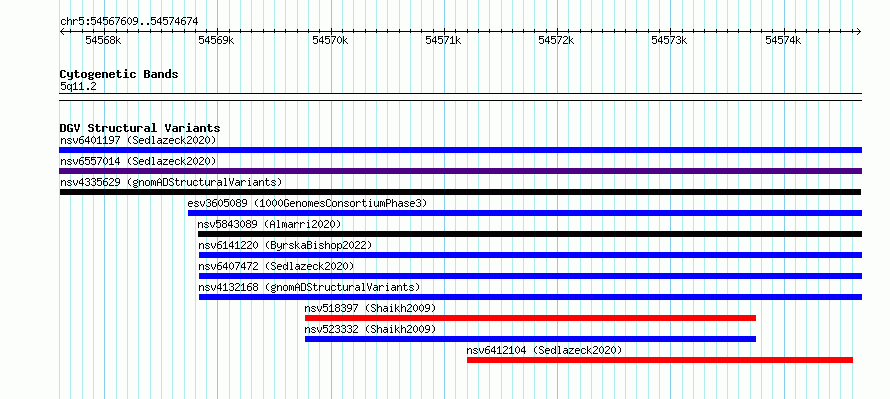Click the nsv4335629 black variant bar
This screenshot has width=890, height=399.
click(x=460, y=192)
